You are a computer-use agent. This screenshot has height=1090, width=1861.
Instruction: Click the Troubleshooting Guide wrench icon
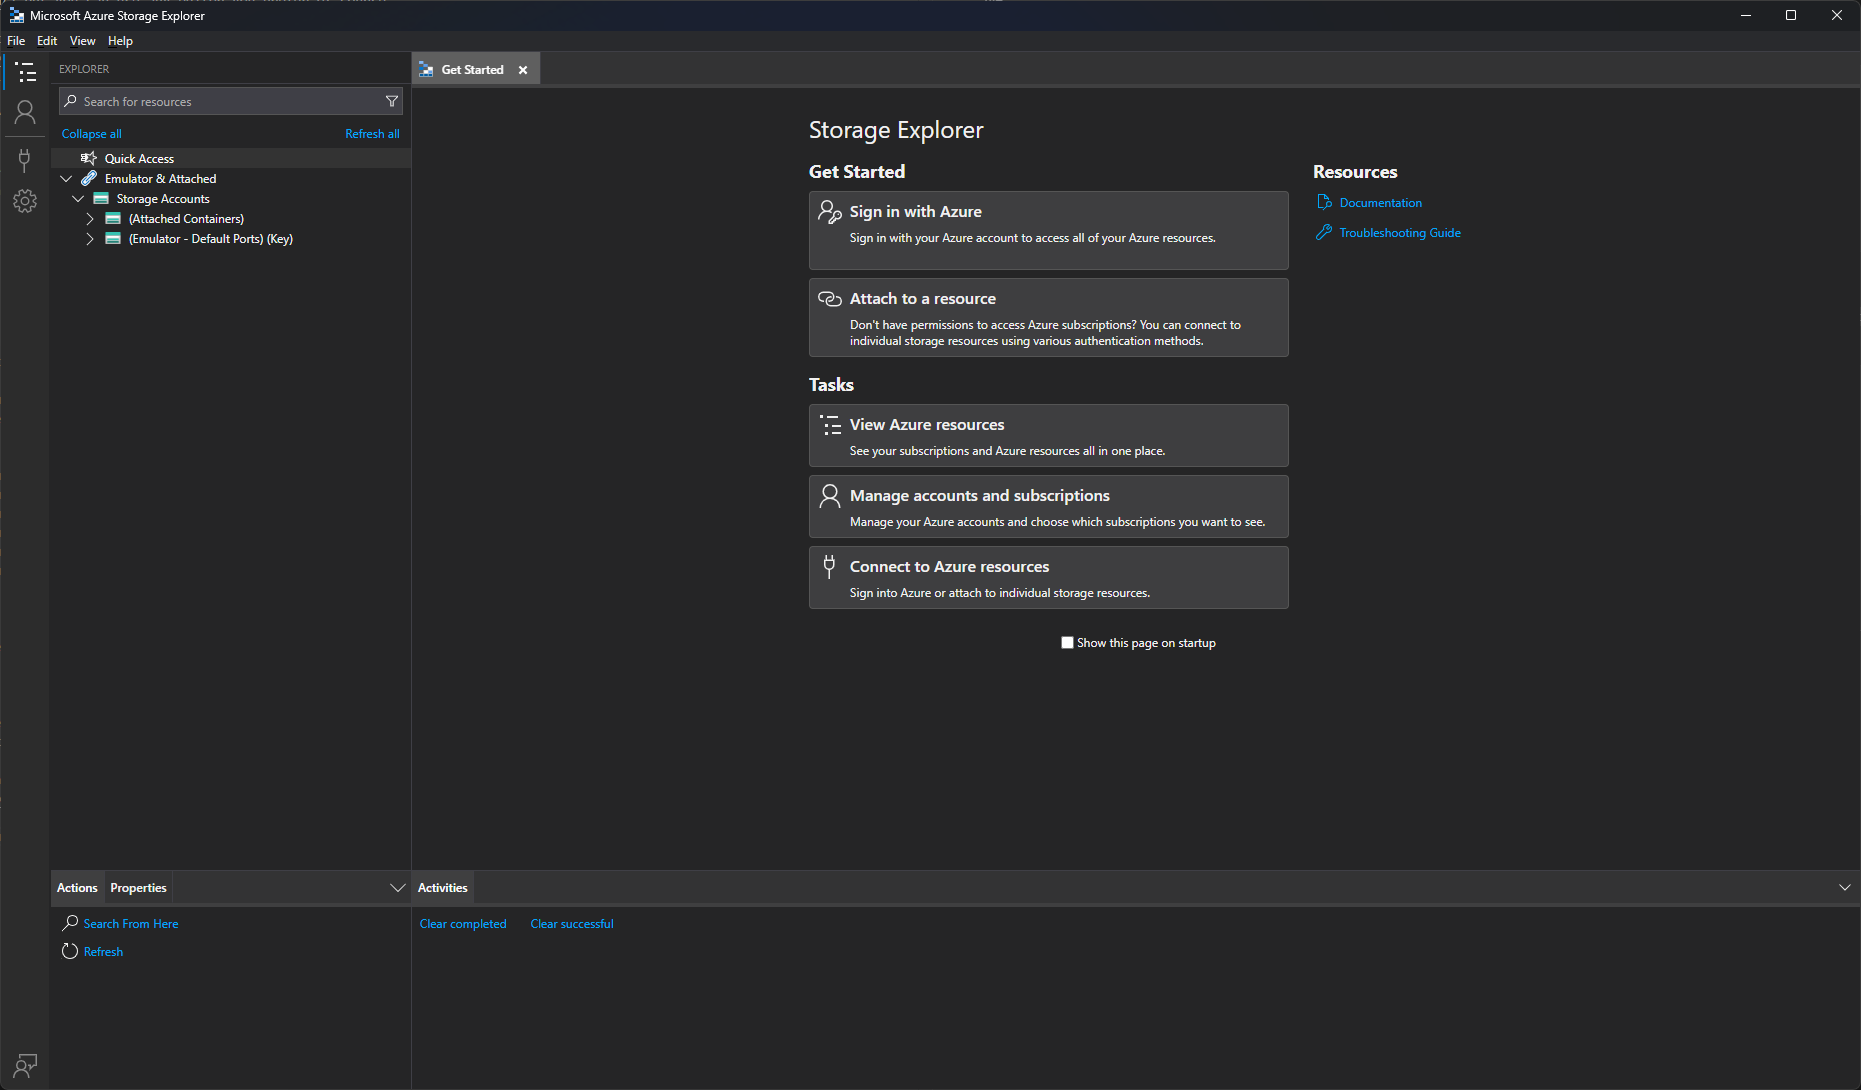tap(1324, 232)
